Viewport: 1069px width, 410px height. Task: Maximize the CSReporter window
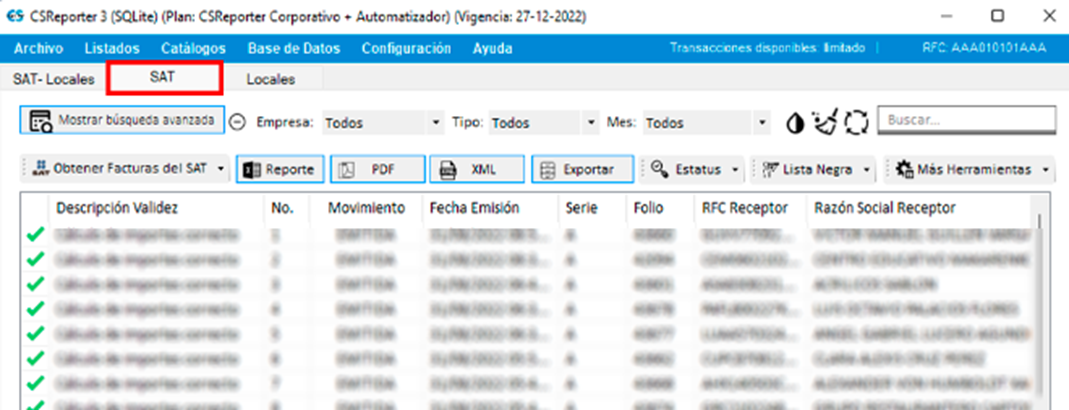click(x=997, y=15)
